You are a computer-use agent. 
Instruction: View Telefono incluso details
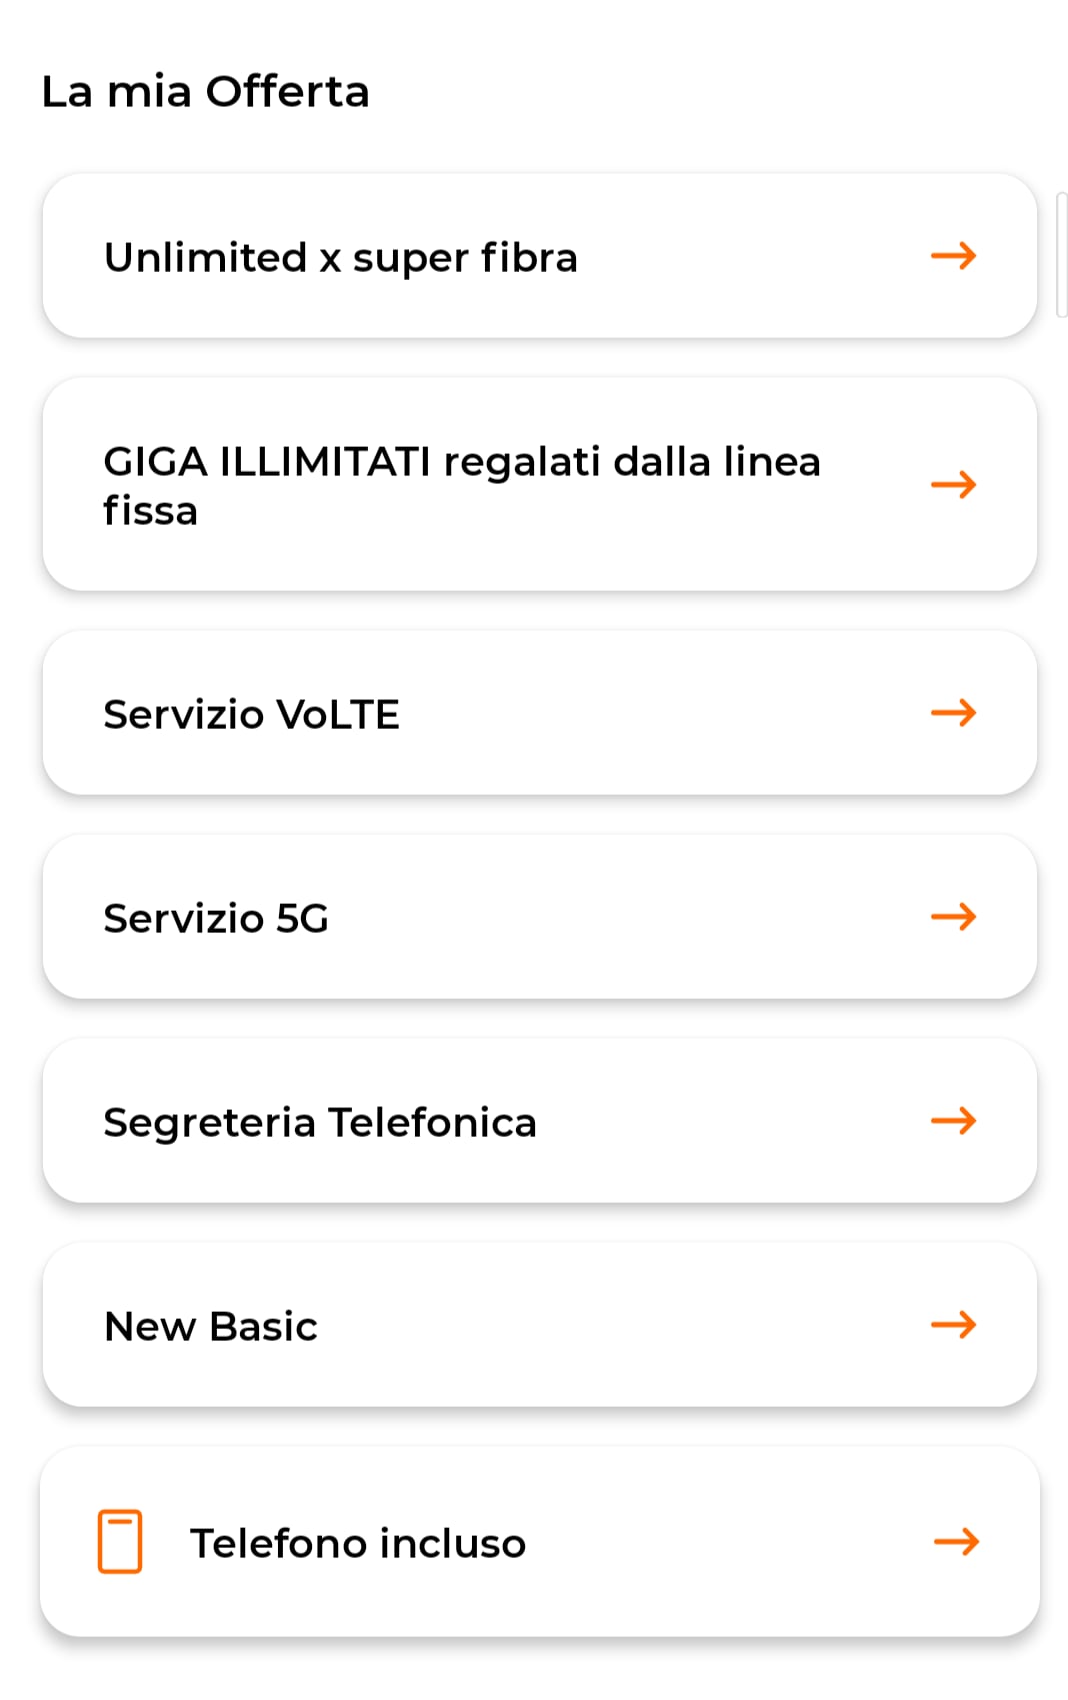[357, 1543]
